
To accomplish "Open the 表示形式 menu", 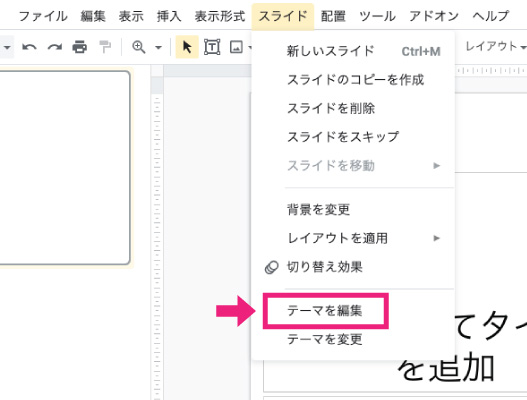I will tap(220, 16).
